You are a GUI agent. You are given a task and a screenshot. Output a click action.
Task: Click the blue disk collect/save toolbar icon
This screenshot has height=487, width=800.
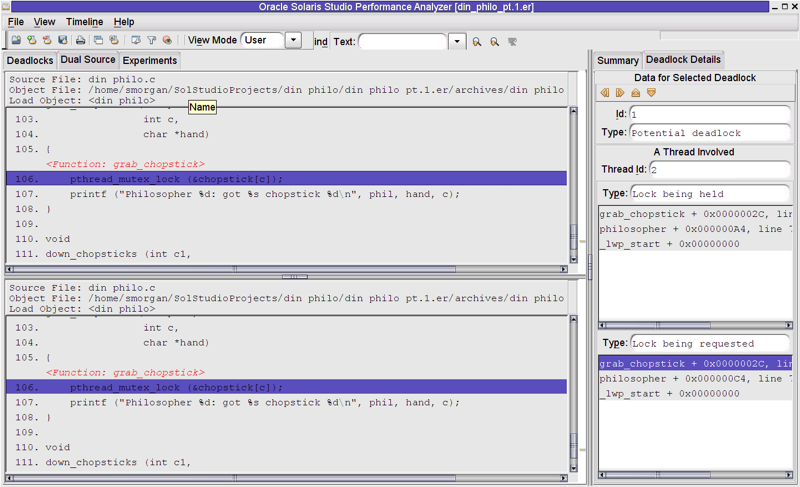coord(62,40)
